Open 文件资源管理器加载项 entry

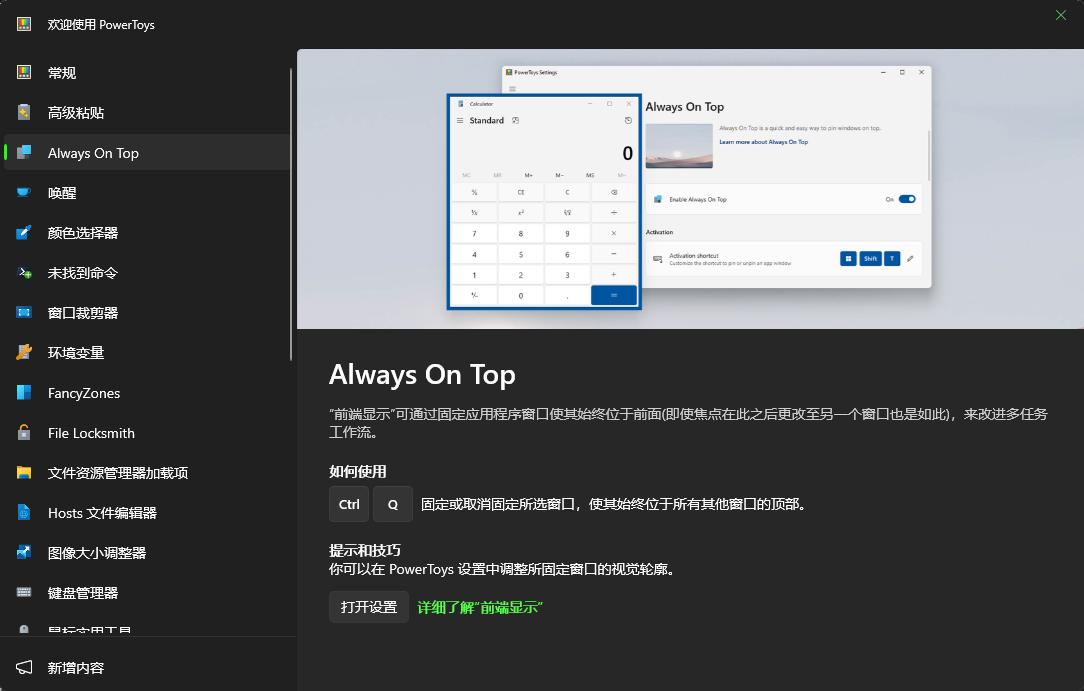click(147, 473)
